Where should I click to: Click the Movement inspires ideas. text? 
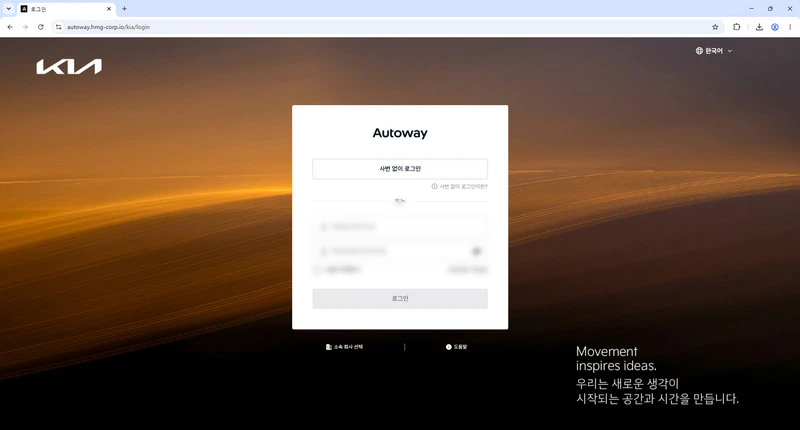(616, 359)
